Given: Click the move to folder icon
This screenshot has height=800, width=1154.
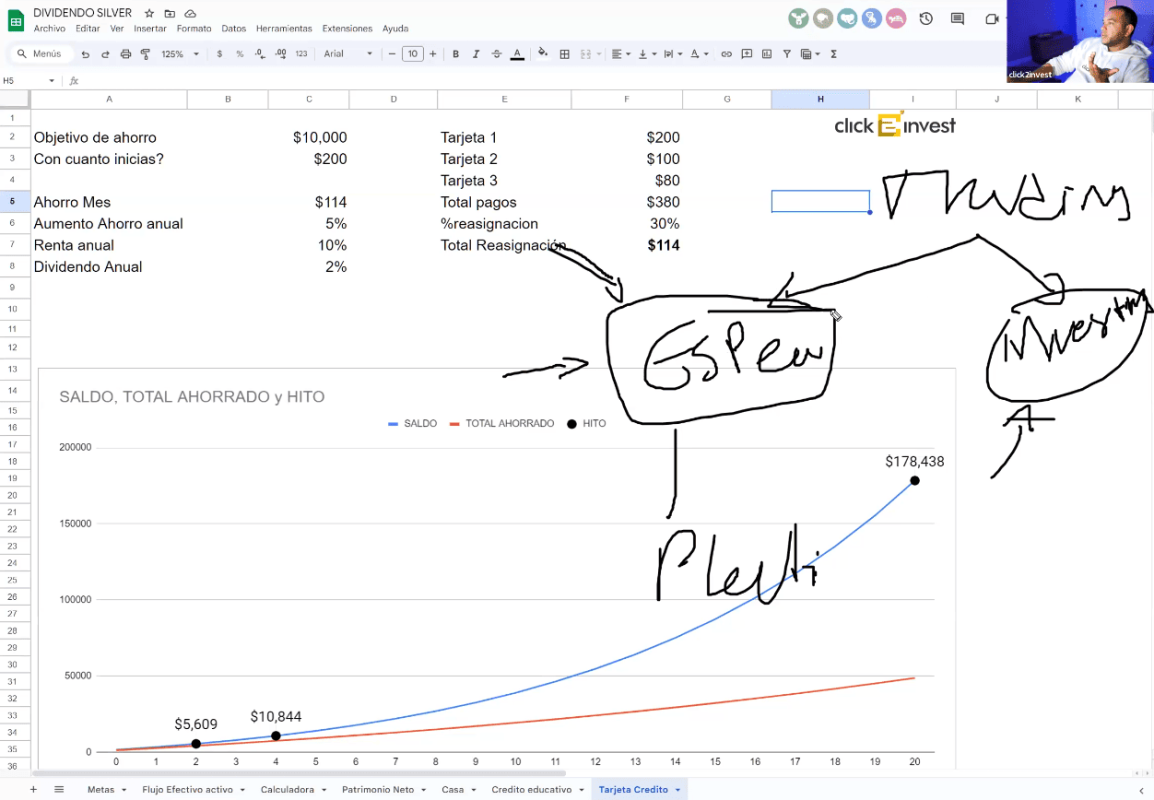Looking at the screenshot, I should point(170,13).
